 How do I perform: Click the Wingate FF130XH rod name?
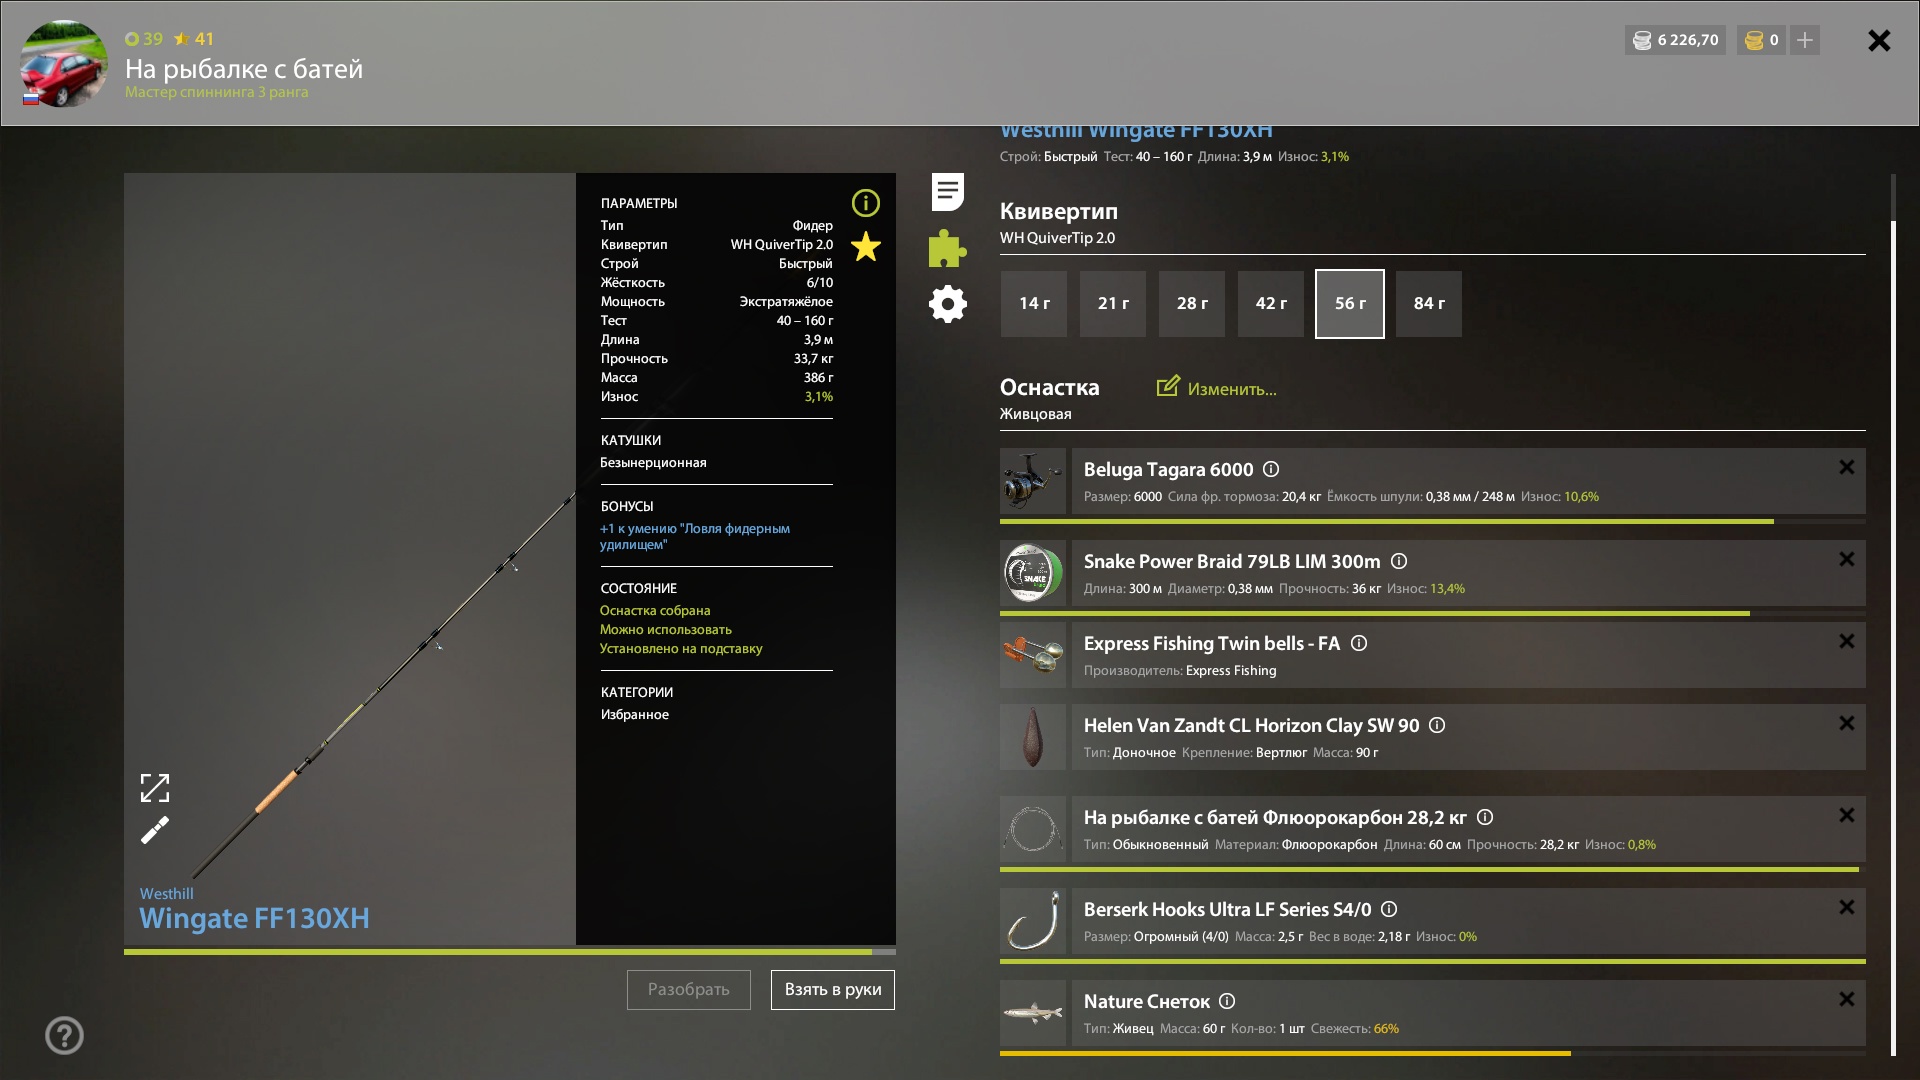pyautogui.click(x=254, y=918)
